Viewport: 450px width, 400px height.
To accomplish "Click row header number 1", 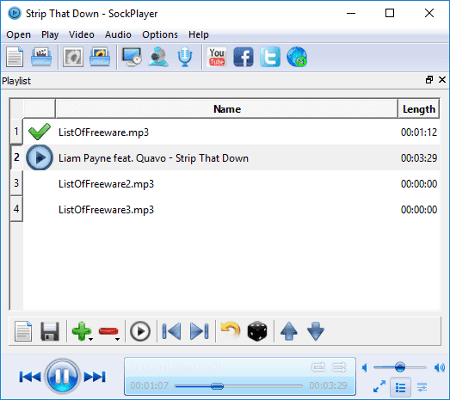I will point(16,132).
